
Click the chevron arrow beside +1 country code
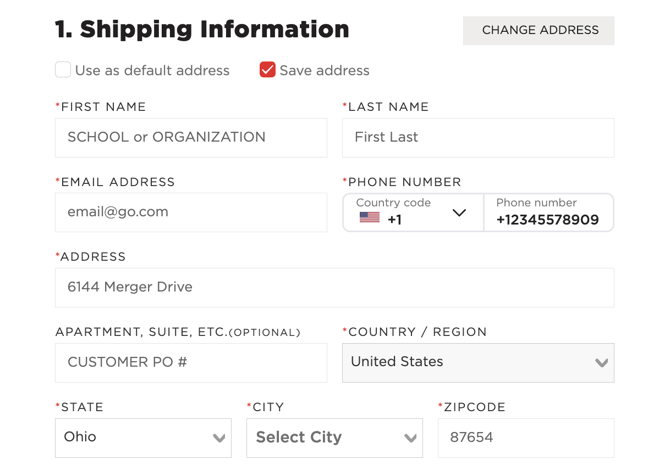[459, 212]
